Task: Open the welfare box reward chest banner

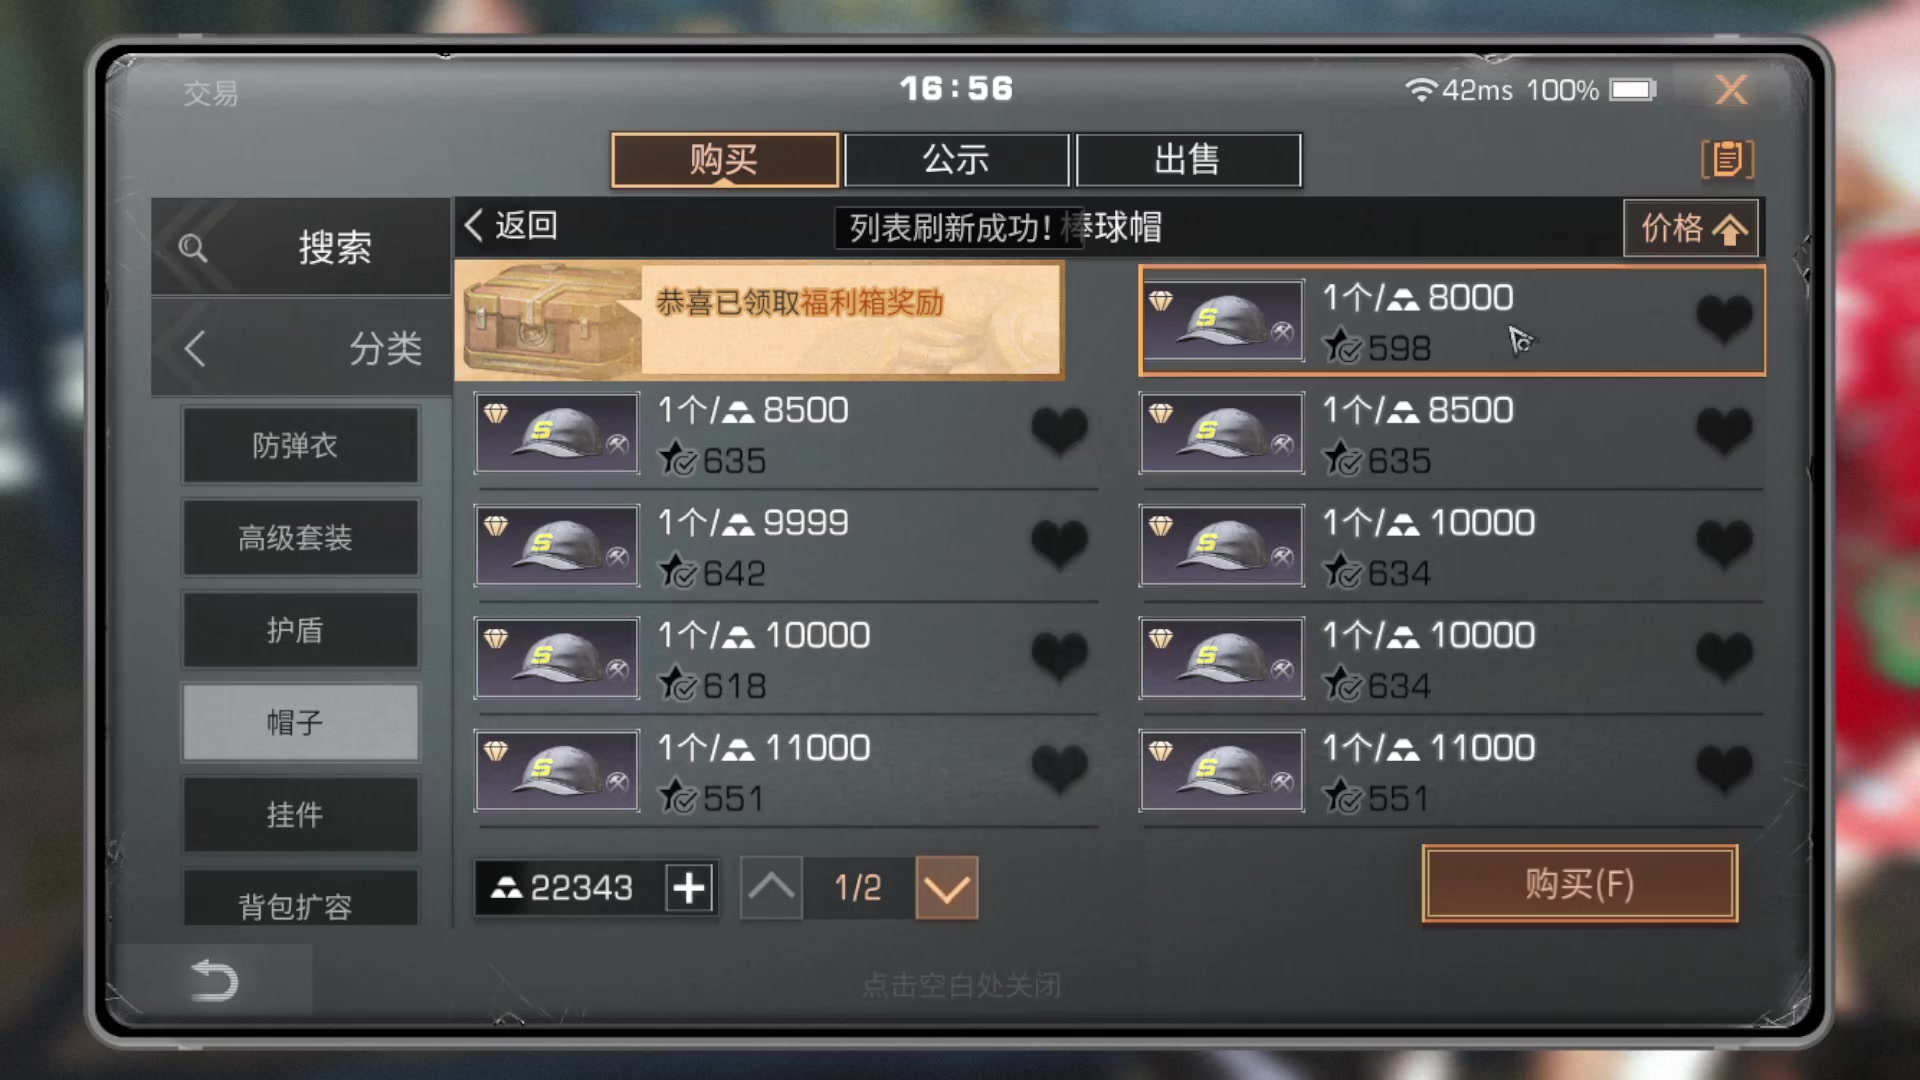Action: tap(759, 321)
